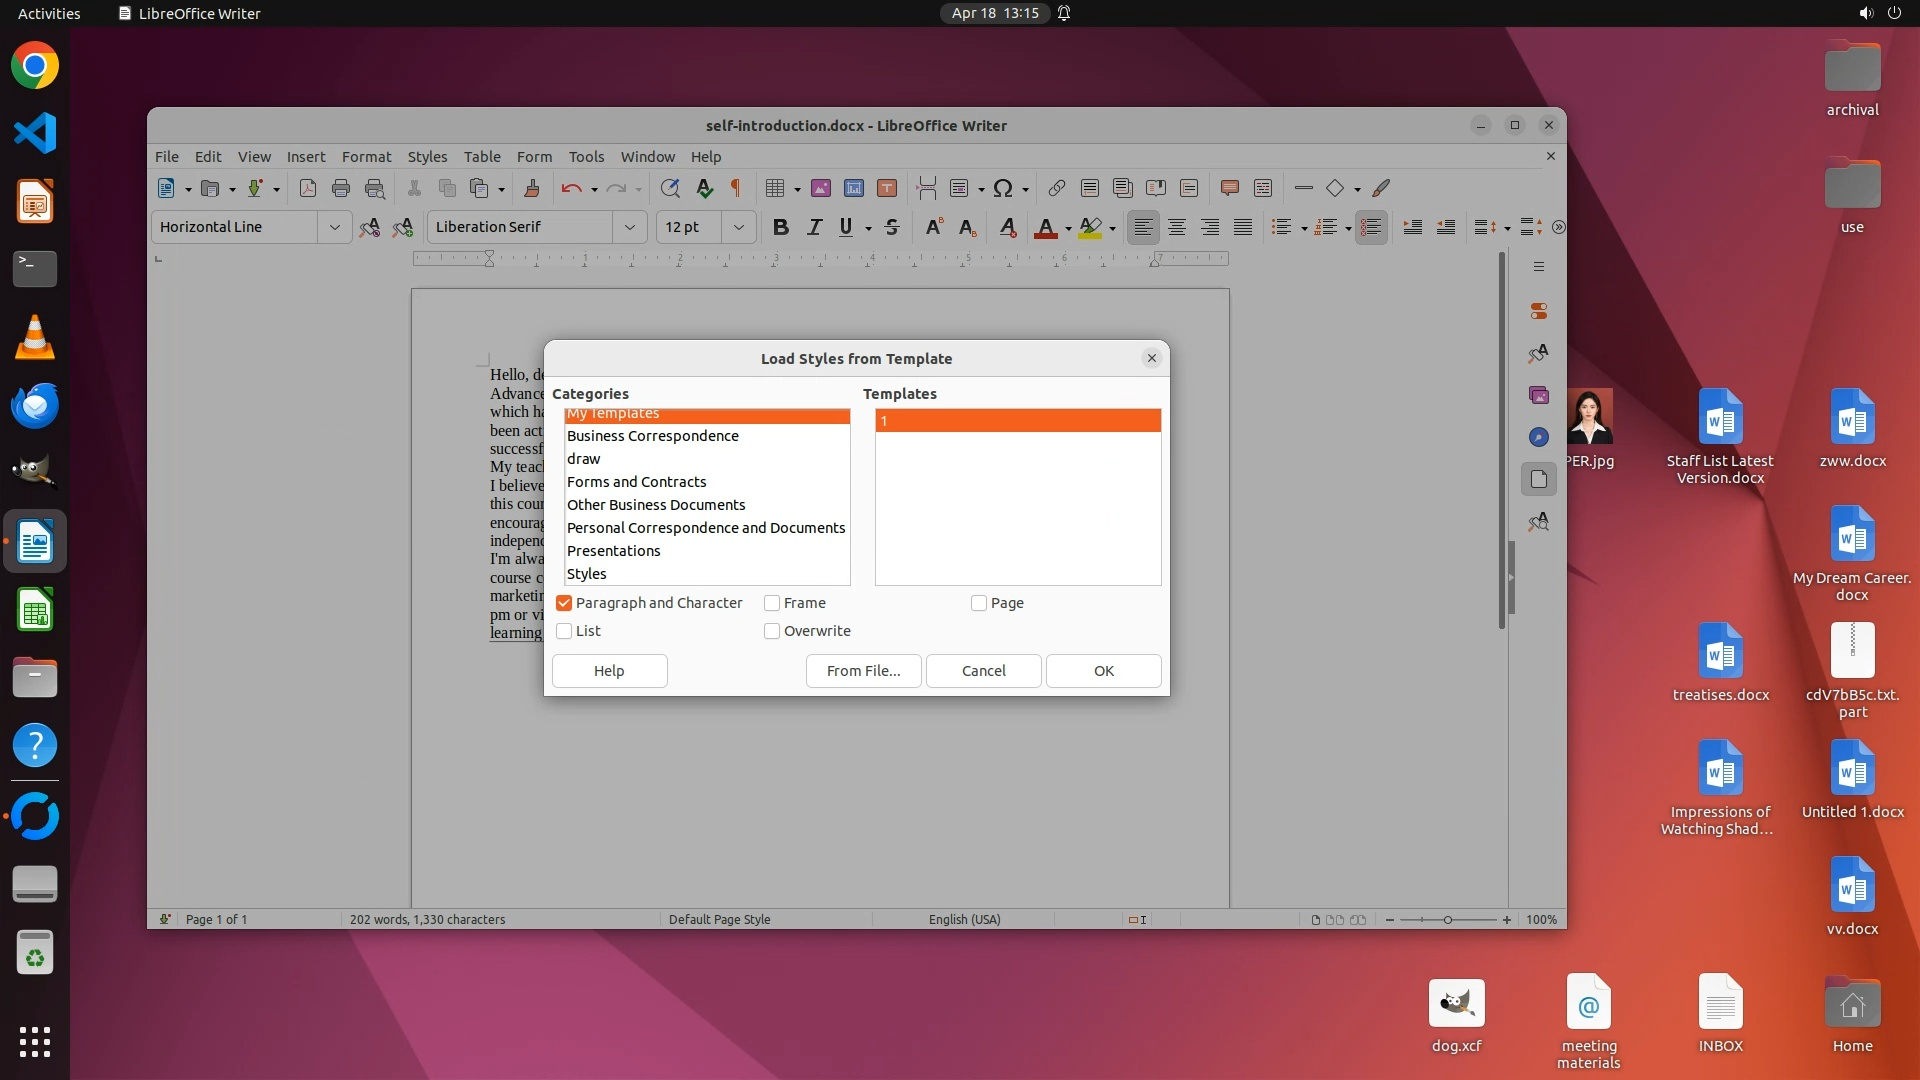This screenshot has width=1920, height=1080.
Task: Expand the font name dropdown
Action: click(x=630, y=227)
